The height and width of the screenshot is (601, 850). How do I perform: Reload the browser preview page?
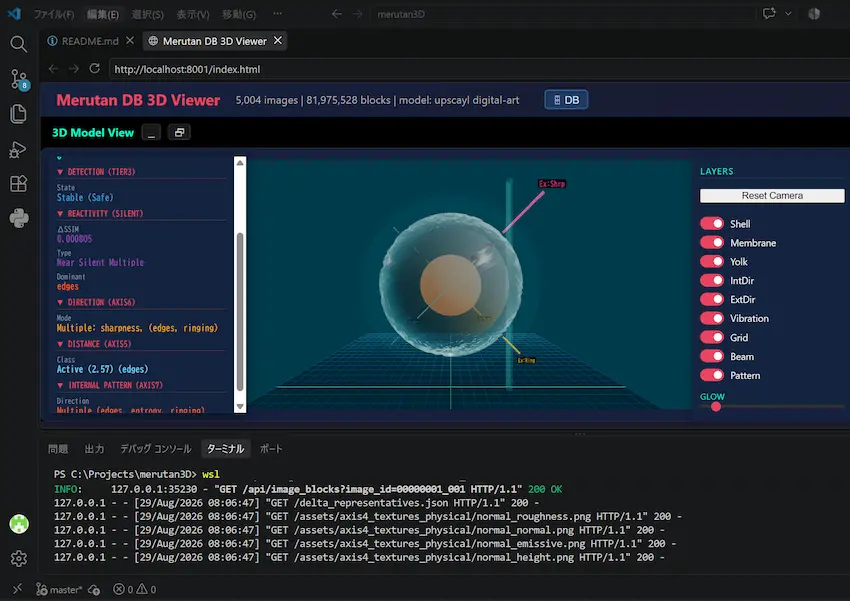(94, 69)
